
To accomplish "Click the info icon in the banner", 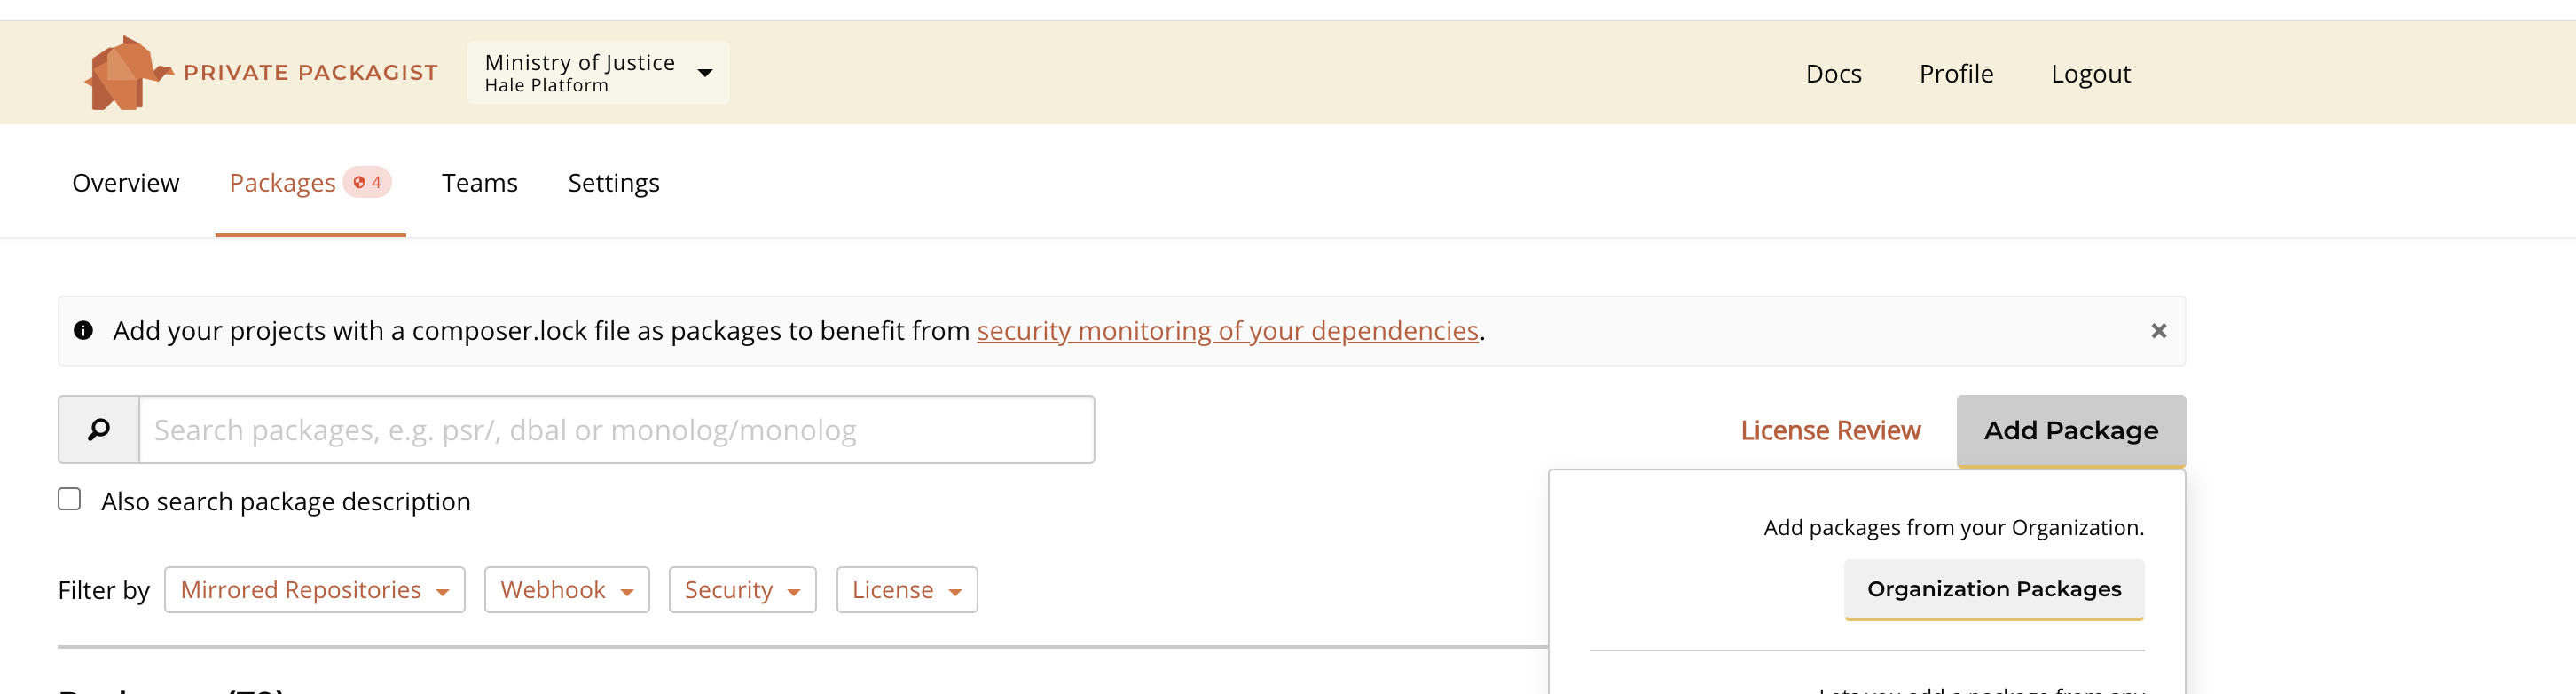I will click(x=84, y=330).
